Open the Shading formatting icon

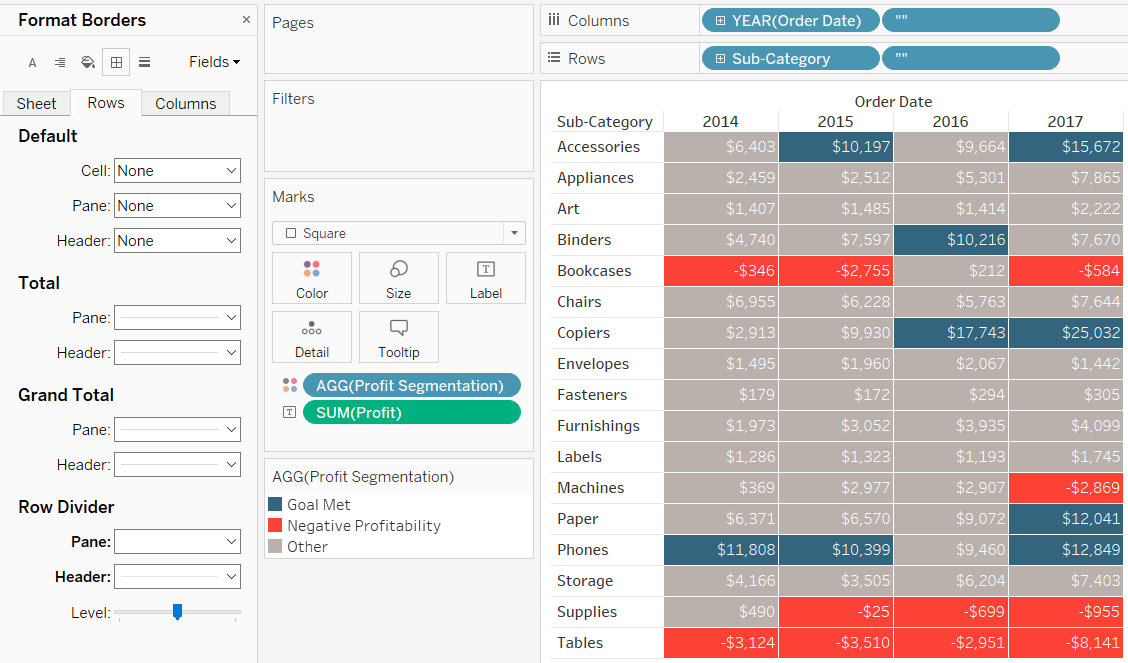pyautogui.click(x=87, y=62)
